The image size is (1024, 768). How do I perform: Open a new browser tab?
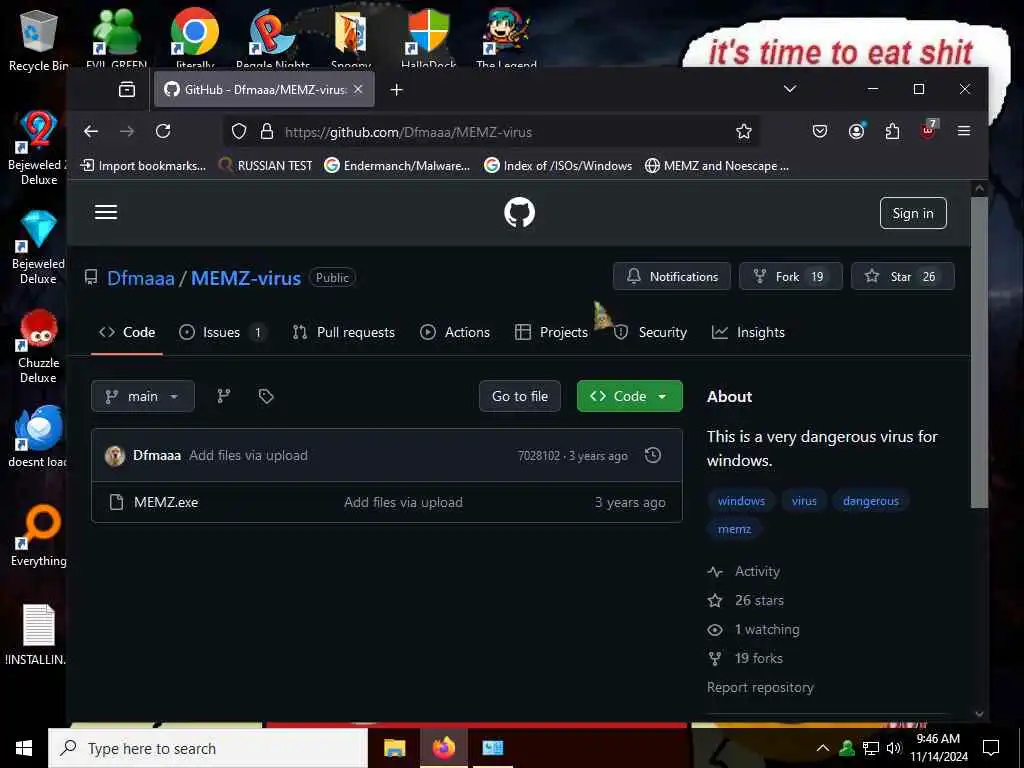click(396, 89)
